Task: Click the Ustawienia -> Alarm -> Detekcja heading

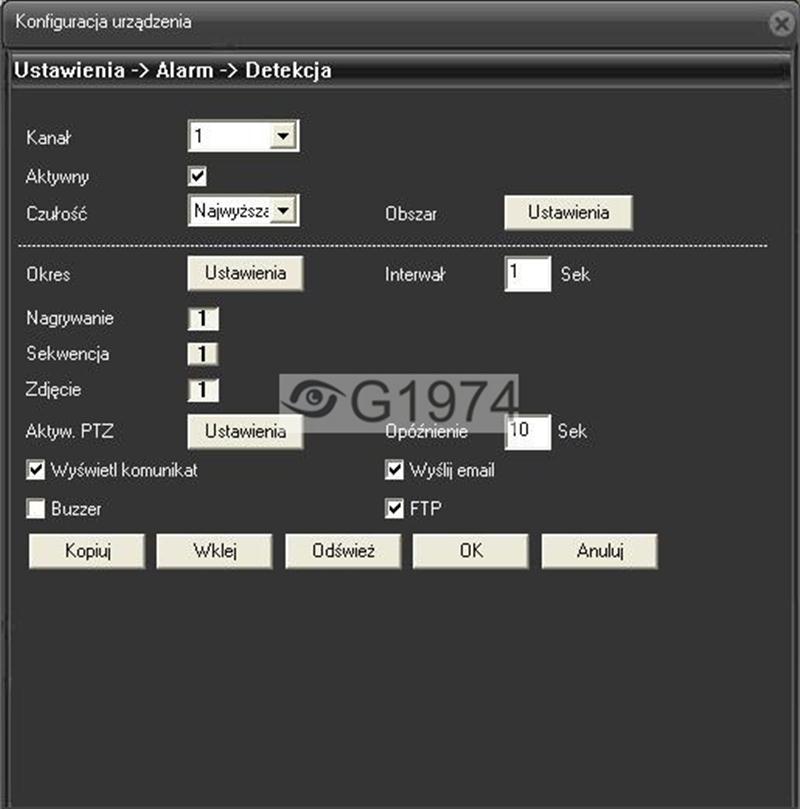Action: (x=173, y=71)
